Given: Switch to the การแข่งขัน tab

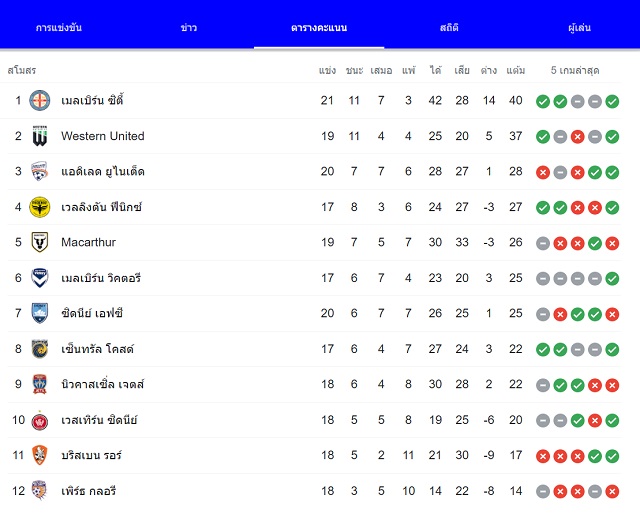Looking at the screenshot, I should click(59, 28).
